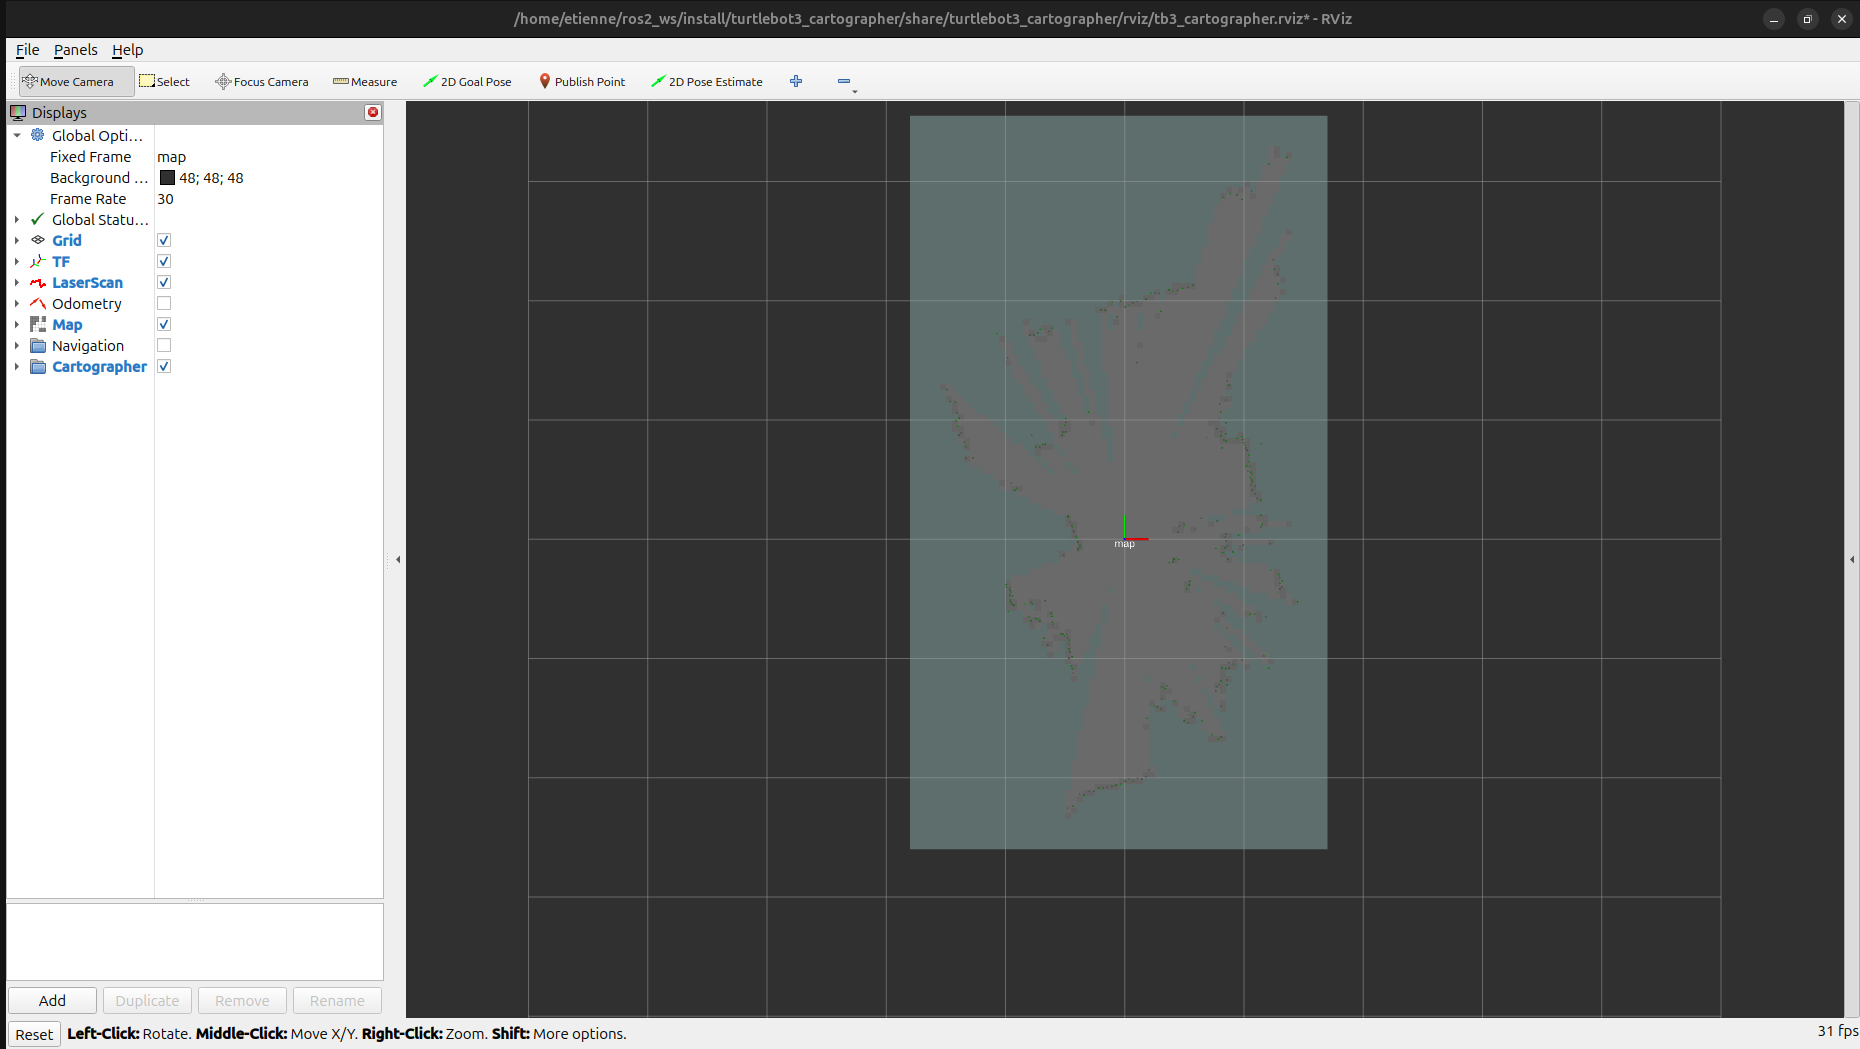This screenshot has height=1049, width=1860.
Task: Enable the Odometry display checkbox
Action: (163, 303)
